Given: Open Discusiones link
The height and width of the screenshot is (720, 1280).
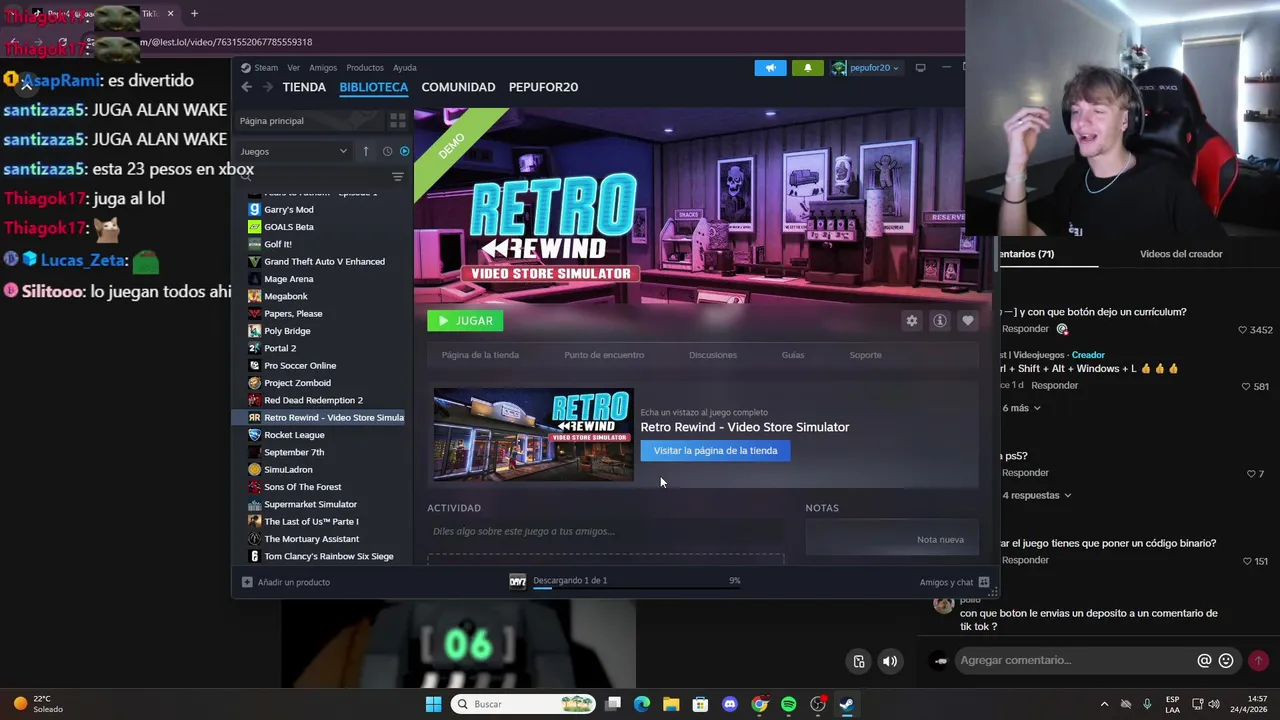Looking at the screenshot, I should click(x=713, y=355).
